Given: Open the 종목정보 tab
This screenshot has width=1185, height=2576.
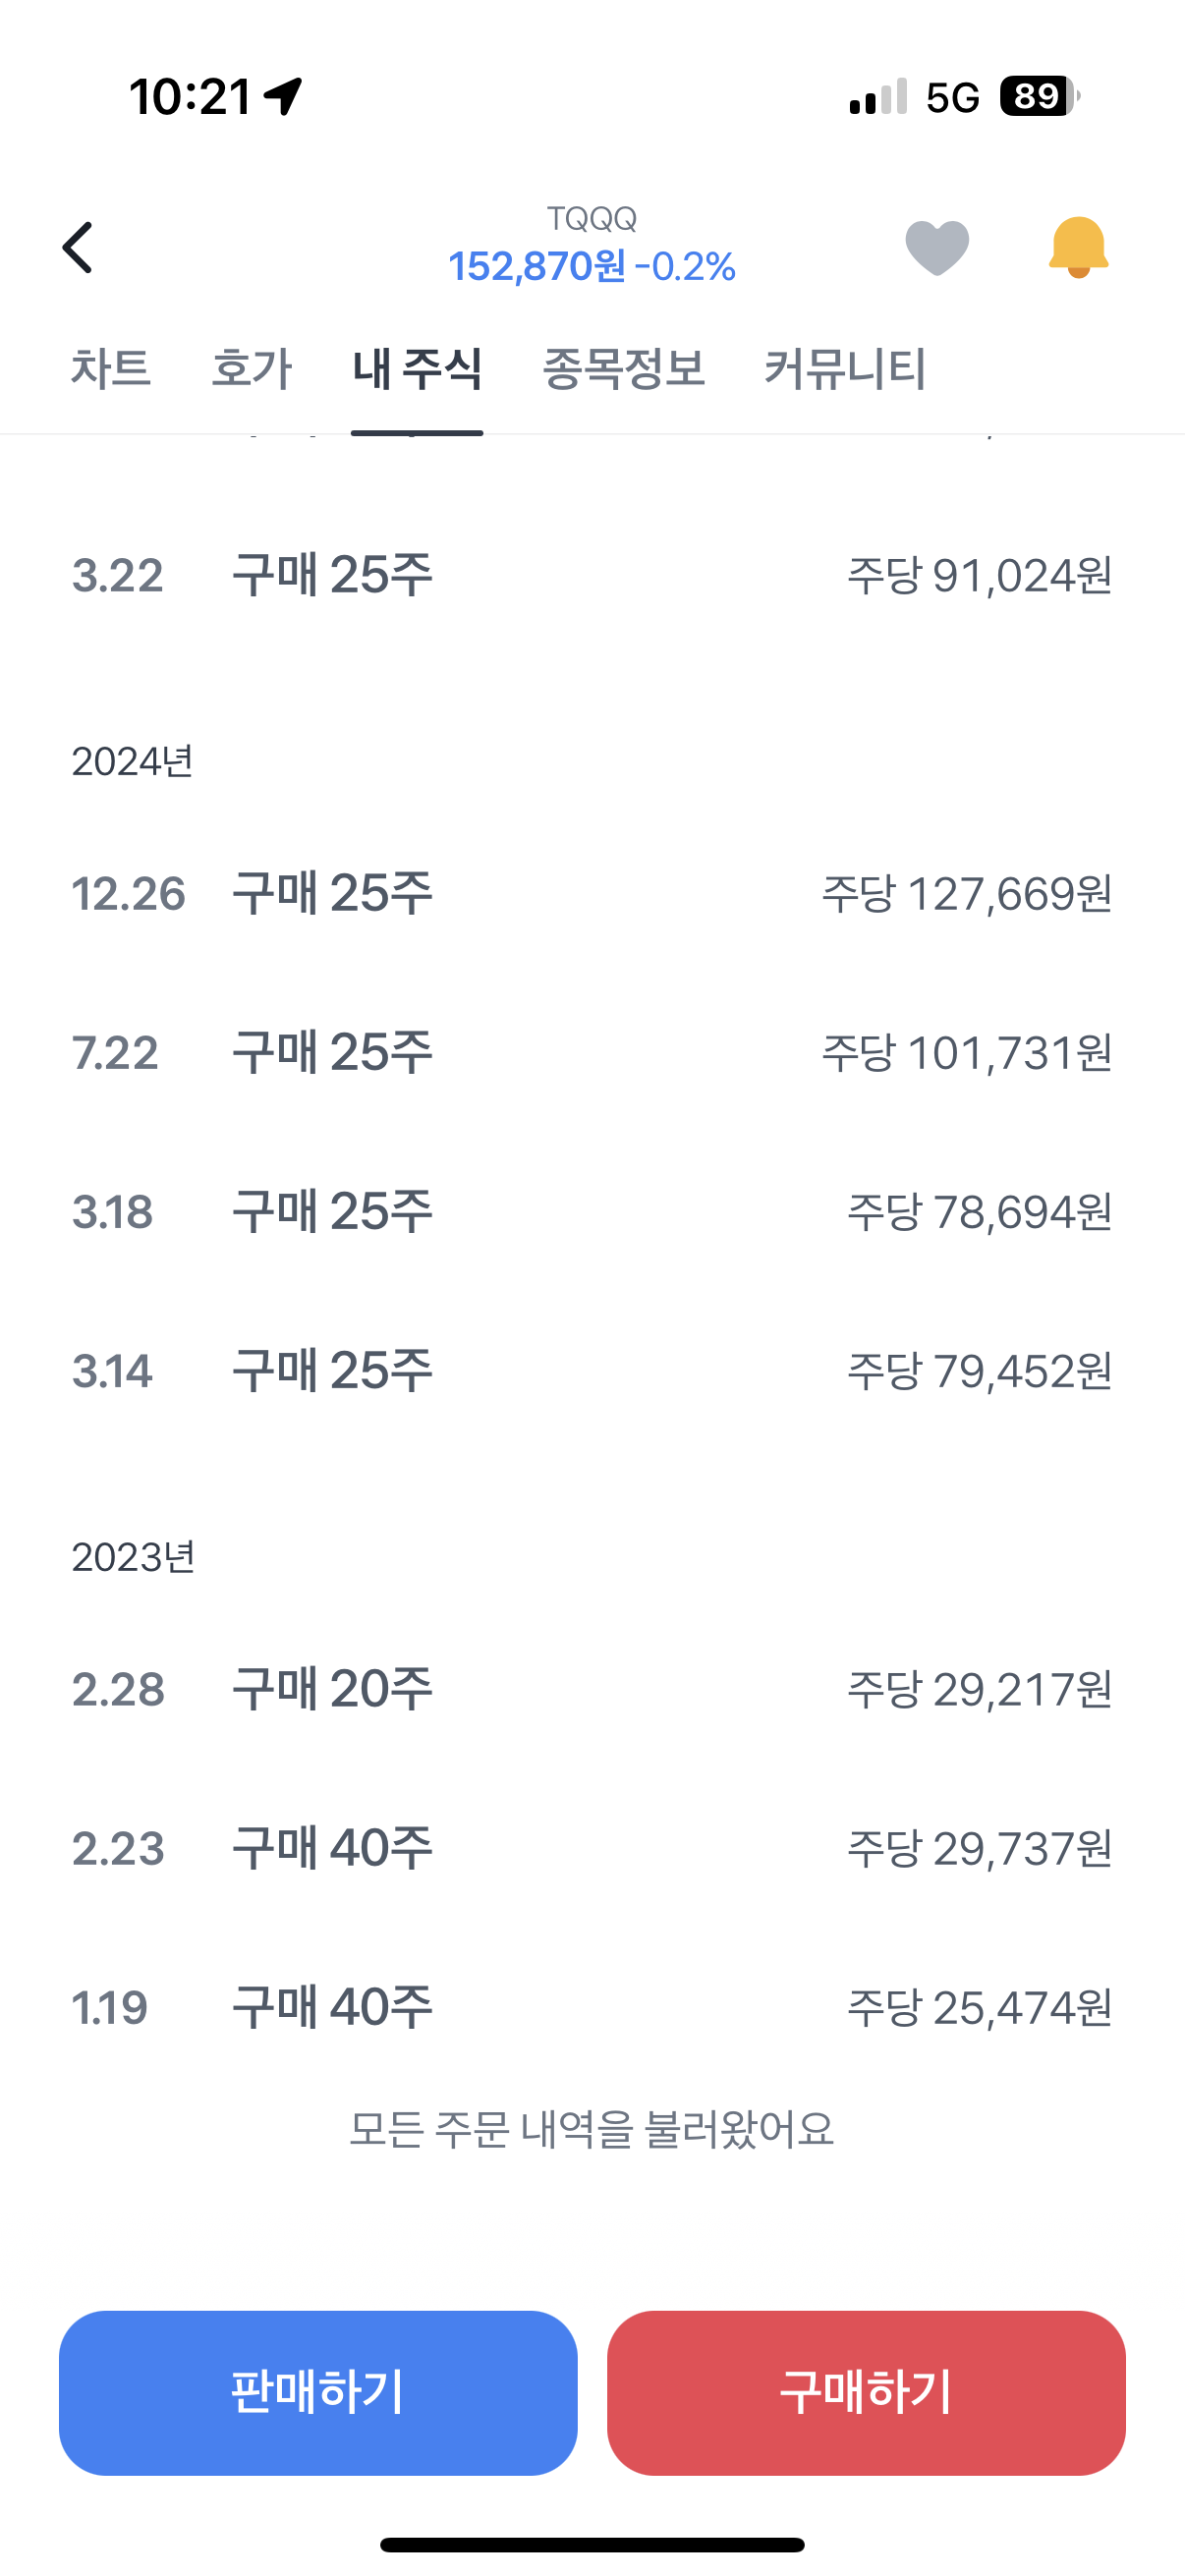Looking at the screenshot, I should (x=623, y=369).
